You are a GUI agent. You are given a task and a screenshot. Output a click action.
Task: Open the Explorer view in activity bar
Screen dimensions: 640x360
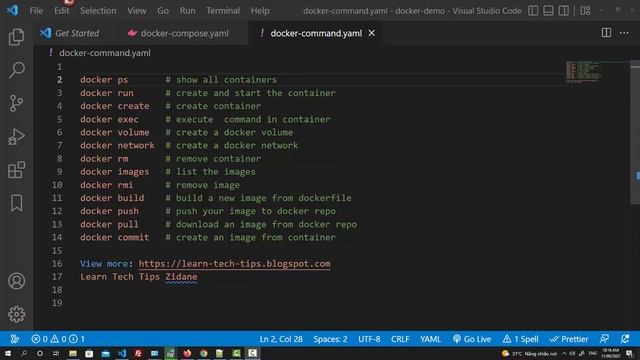tap(16, 37)
